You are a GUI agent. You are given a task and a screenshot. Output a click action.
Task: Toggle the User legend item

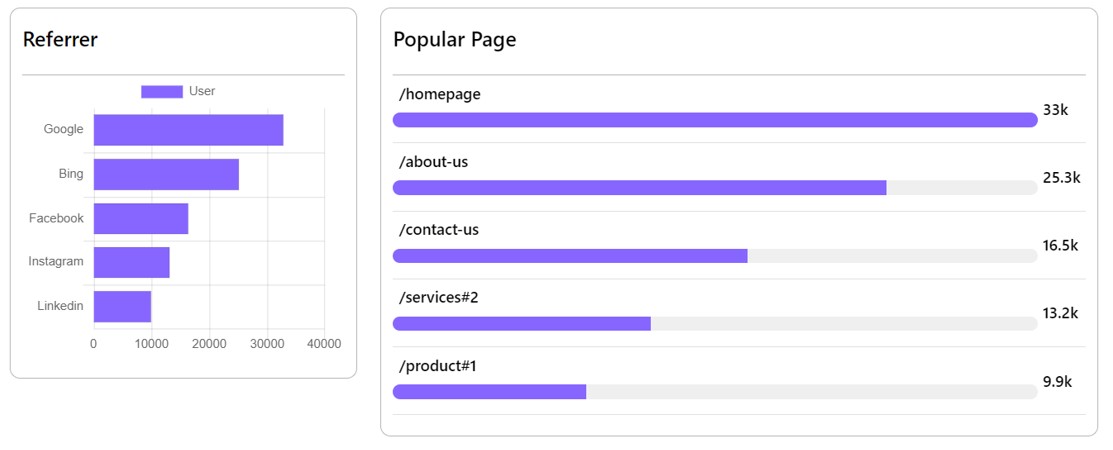178,92
